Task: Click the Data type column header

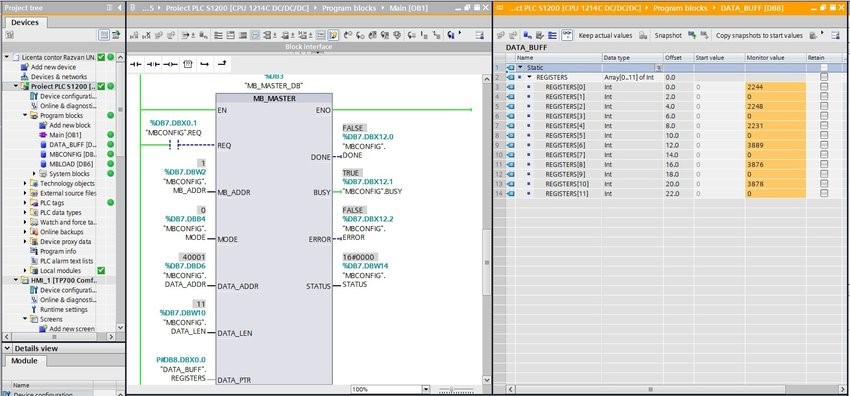Action: pyautogui.click(x=632, y=57)
